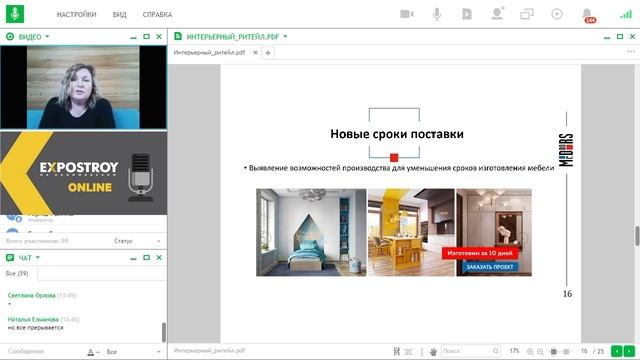640x360 pixels.
Task: Select the text cursor tool
Action: coord(422,351)
